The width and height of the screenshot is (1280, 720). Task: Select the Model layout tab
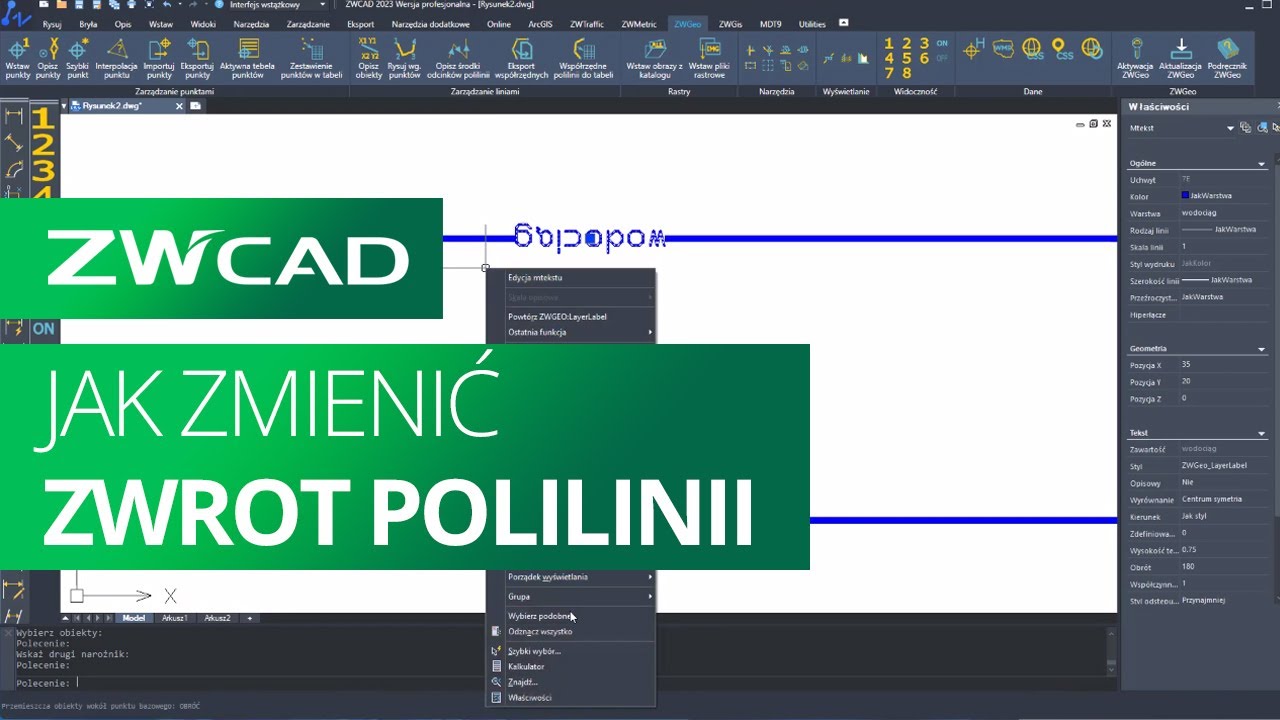point(133,618)
